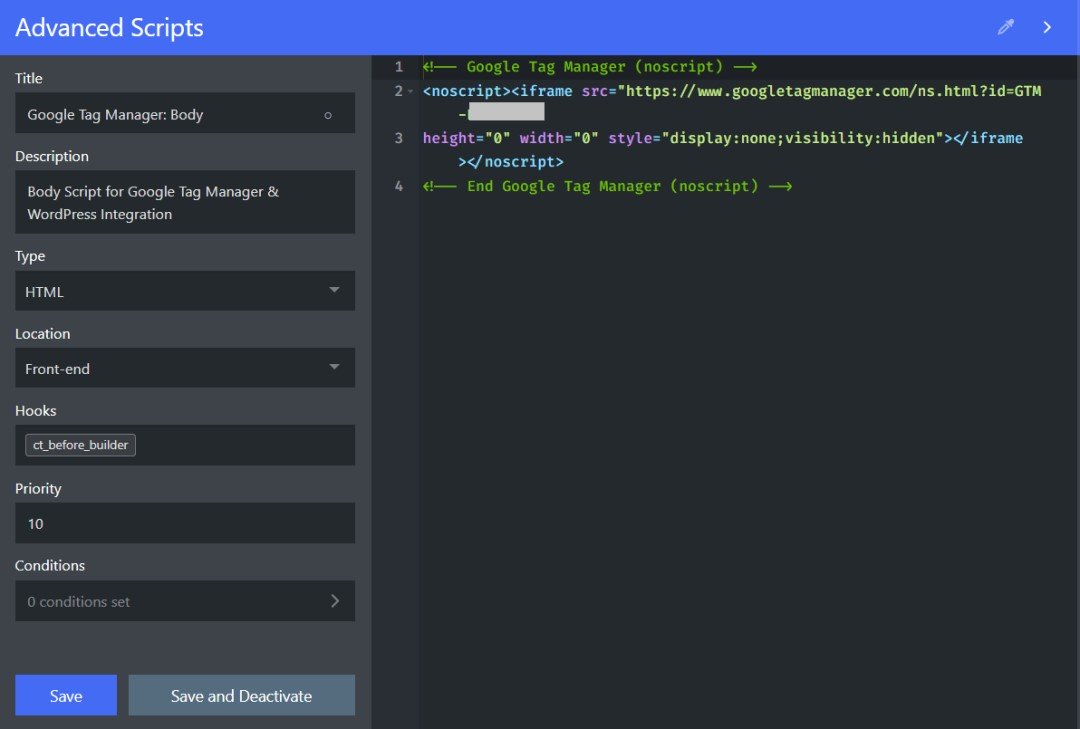
Task: Click the status circle inside the Title field
Action: [328, 114]
